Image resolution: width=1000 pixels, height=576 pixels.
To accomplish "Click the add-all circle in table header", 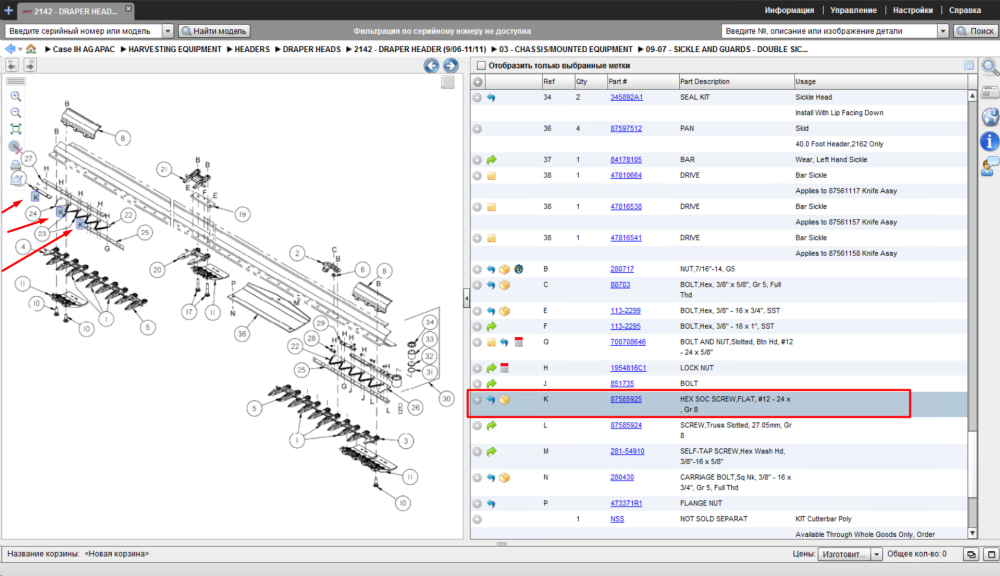I will [x=478, y=82].
